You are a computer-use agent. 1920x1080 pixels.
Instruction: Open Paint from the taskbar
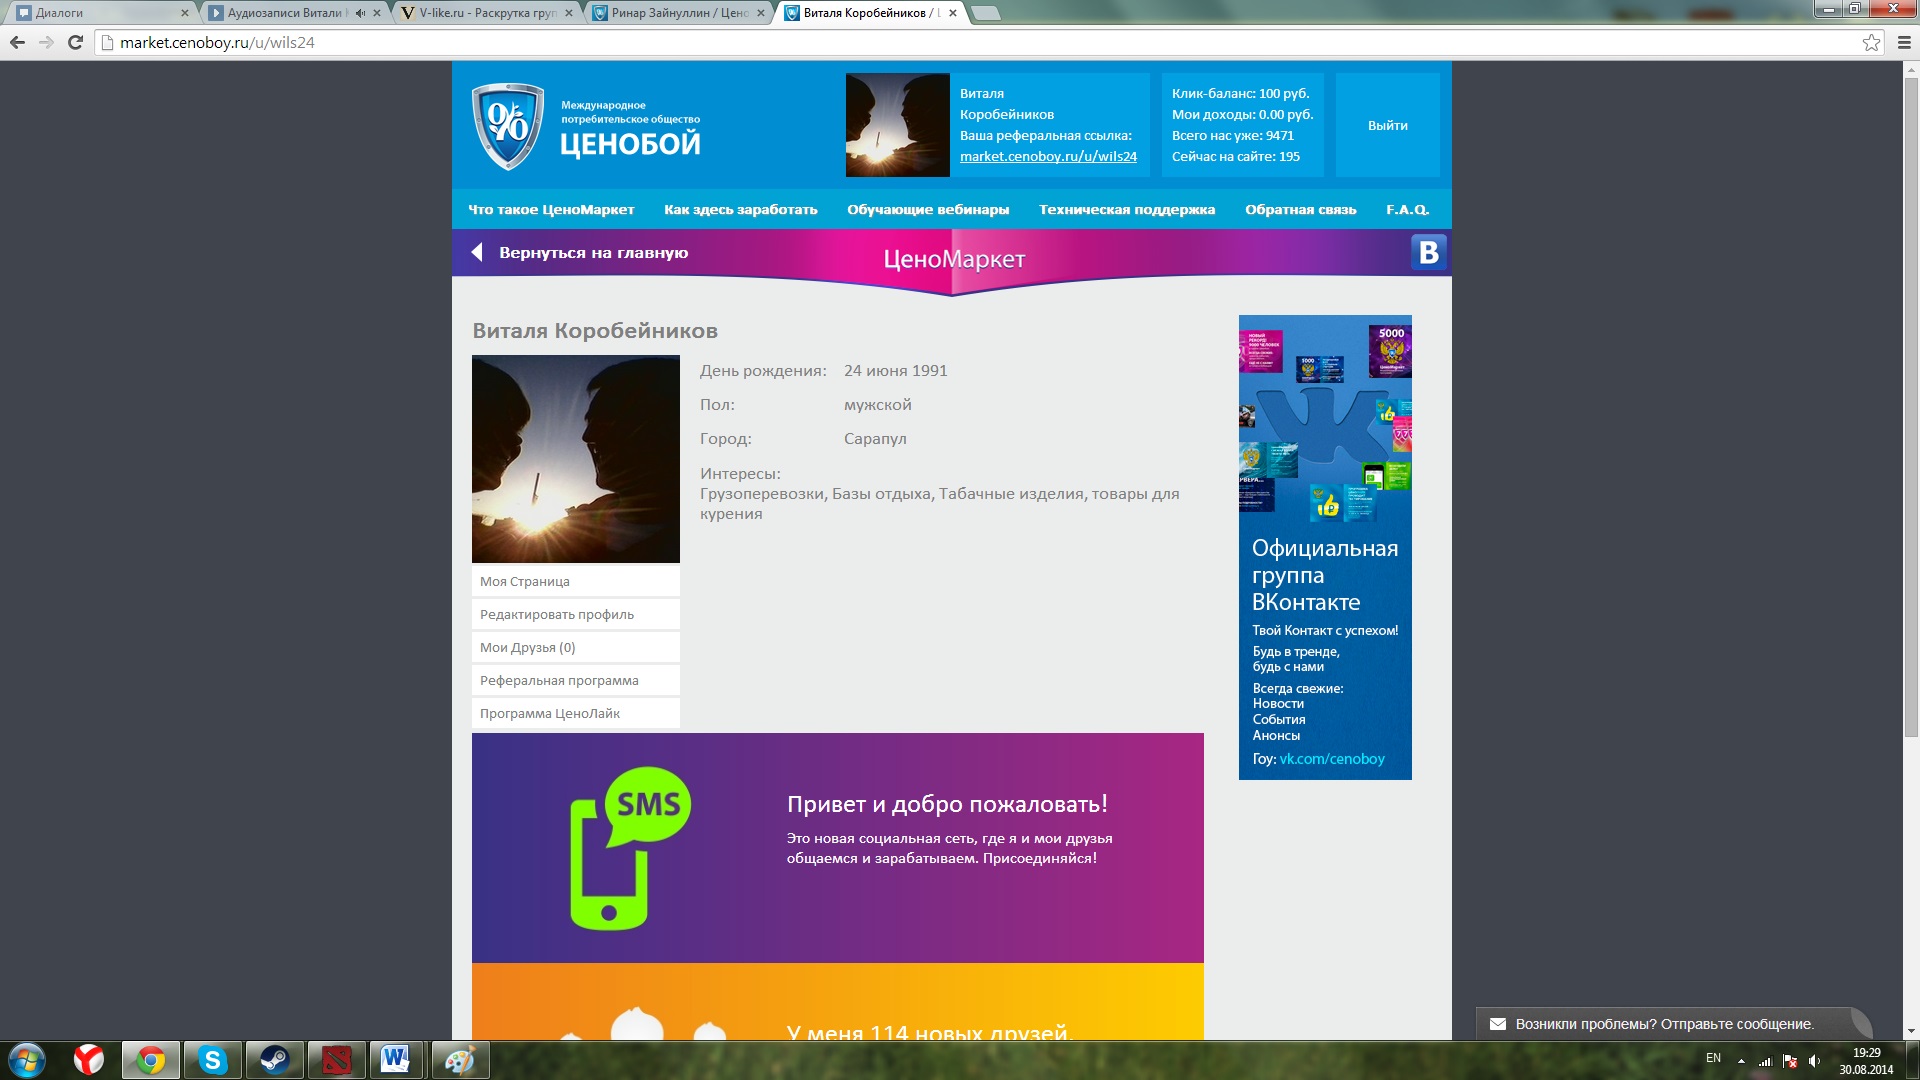click(460, 1060)
